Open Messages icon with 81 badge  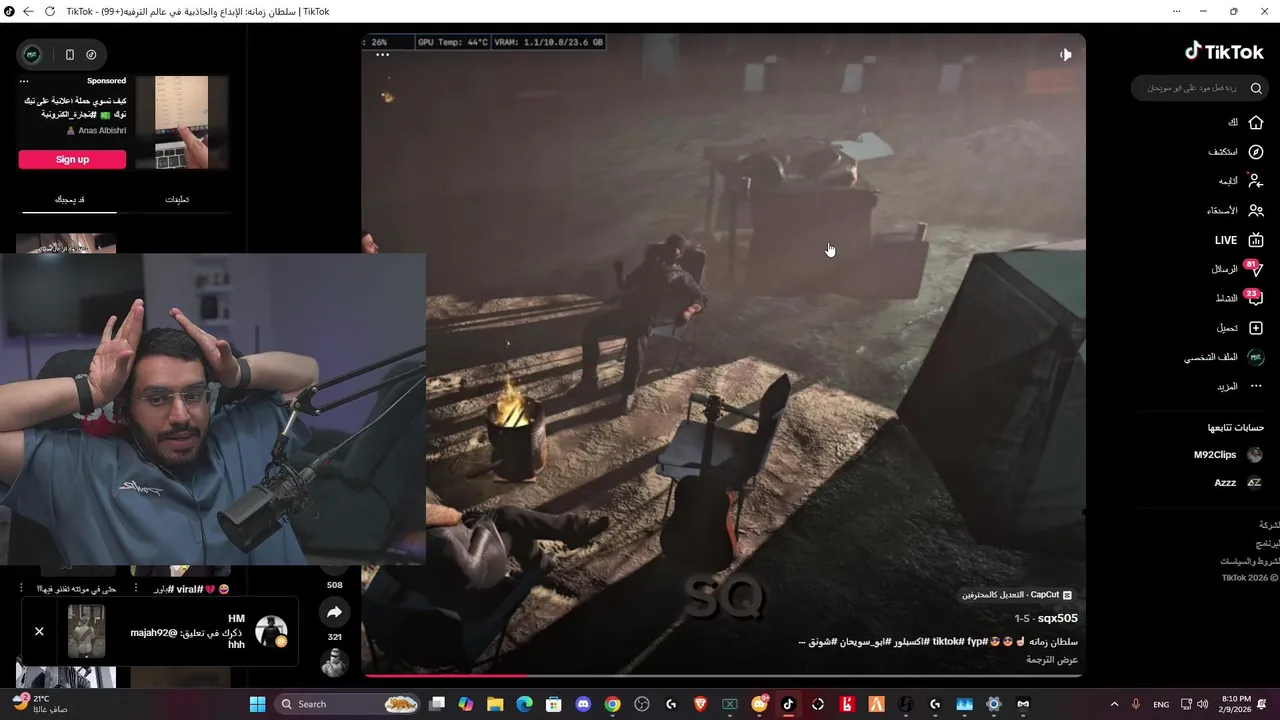tap(1255, 269)
